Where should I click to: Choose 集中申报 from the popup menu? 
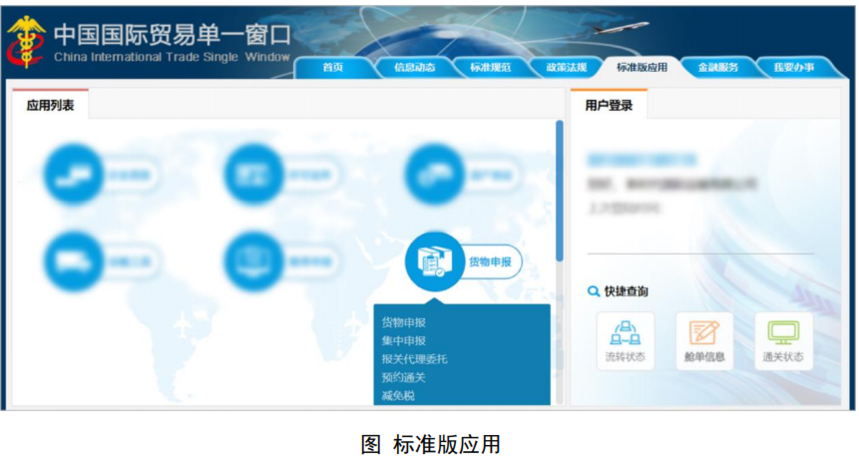(x=404, y=341)
